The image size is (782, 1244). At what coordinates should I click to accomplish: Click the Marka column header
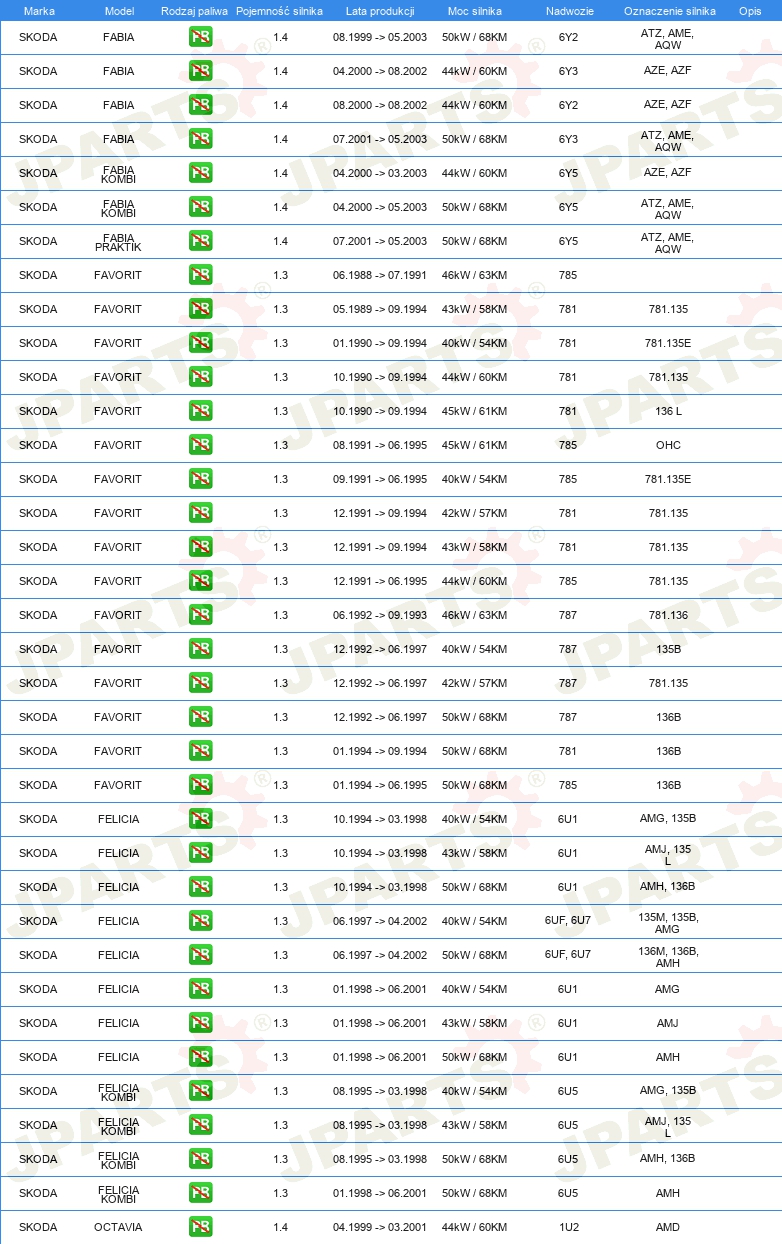(39, 11)
